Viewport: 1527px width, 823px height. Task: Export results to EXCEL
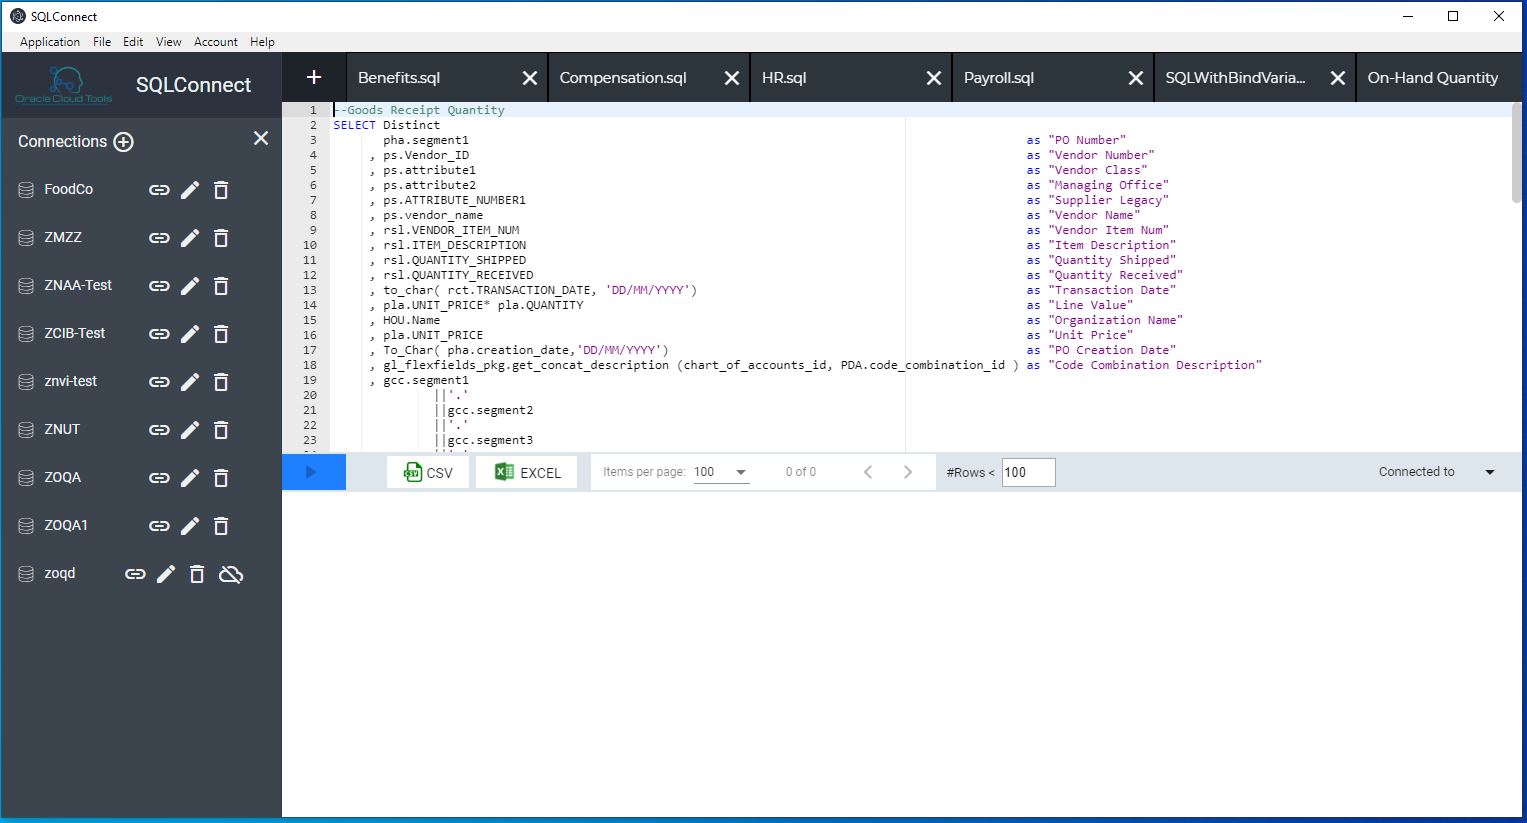coord(527,472)
